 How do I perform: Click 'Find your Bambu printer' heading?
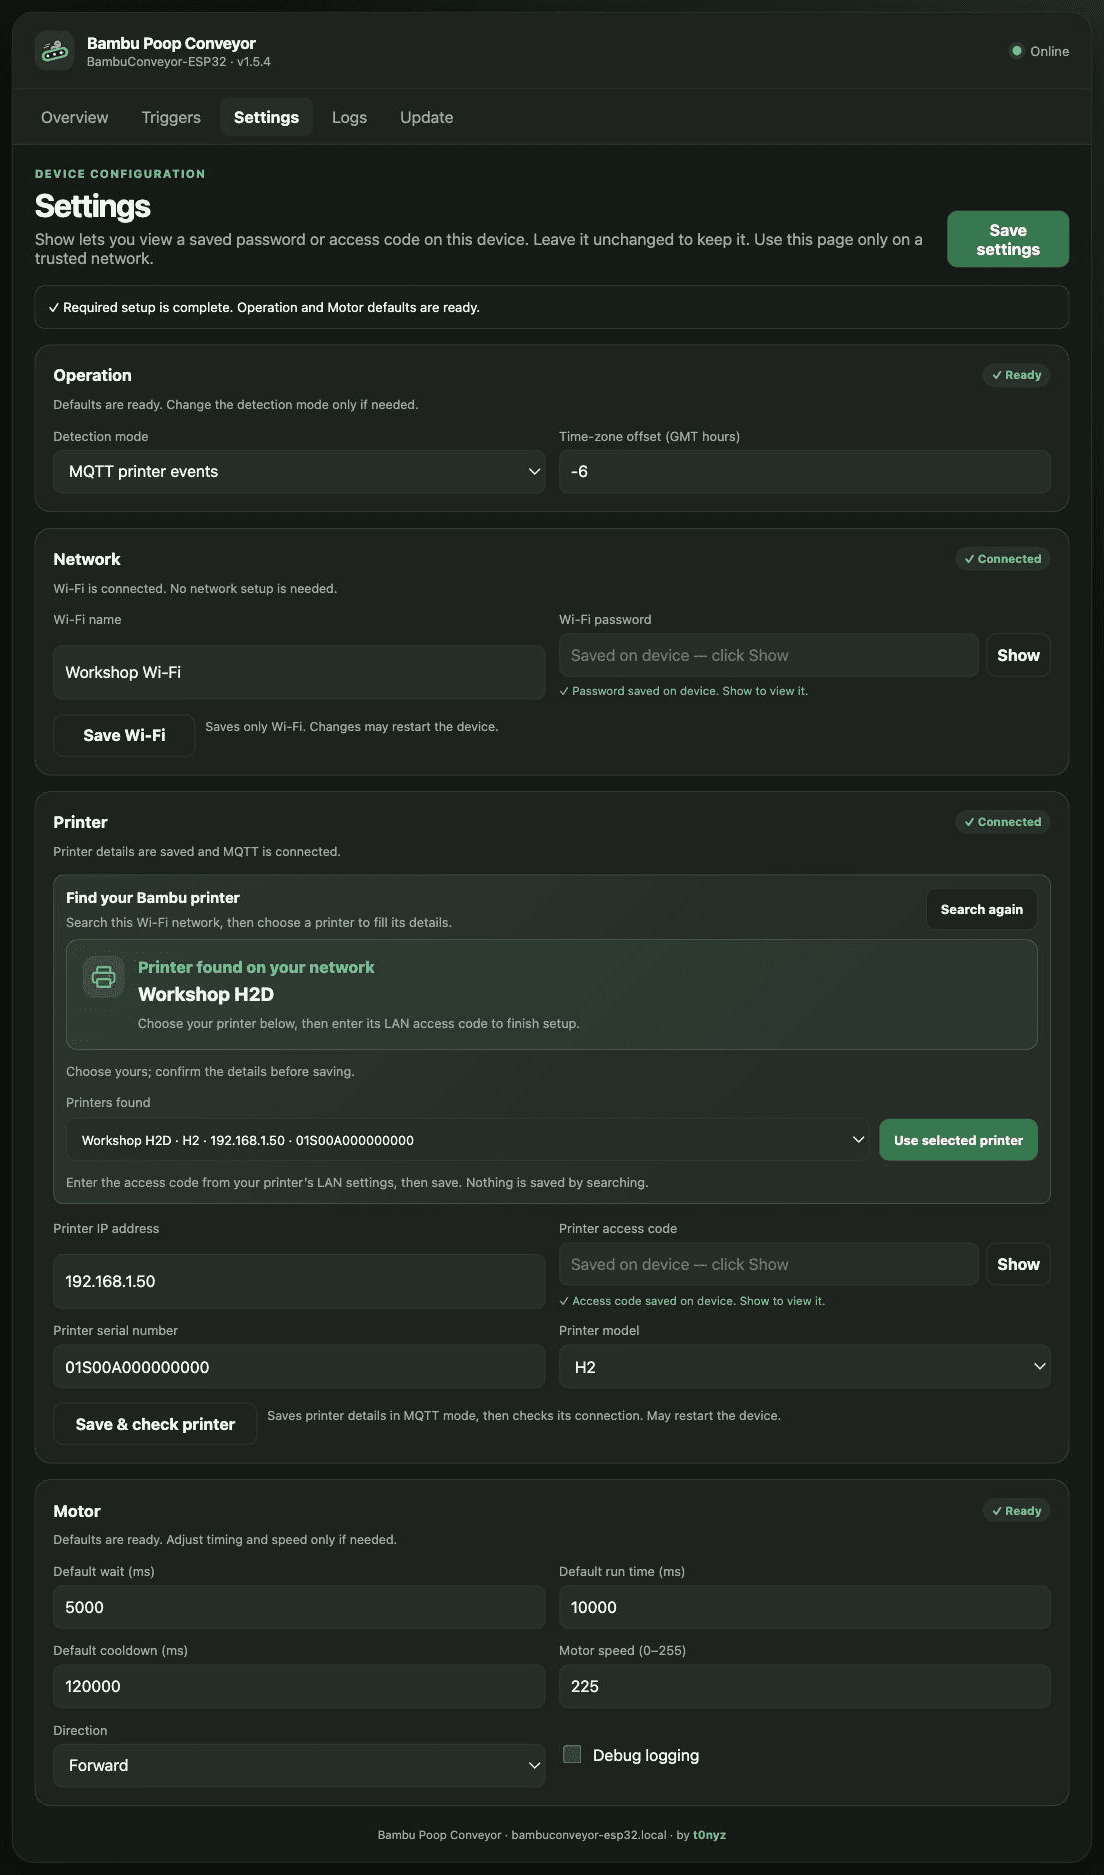click(153, 898)
